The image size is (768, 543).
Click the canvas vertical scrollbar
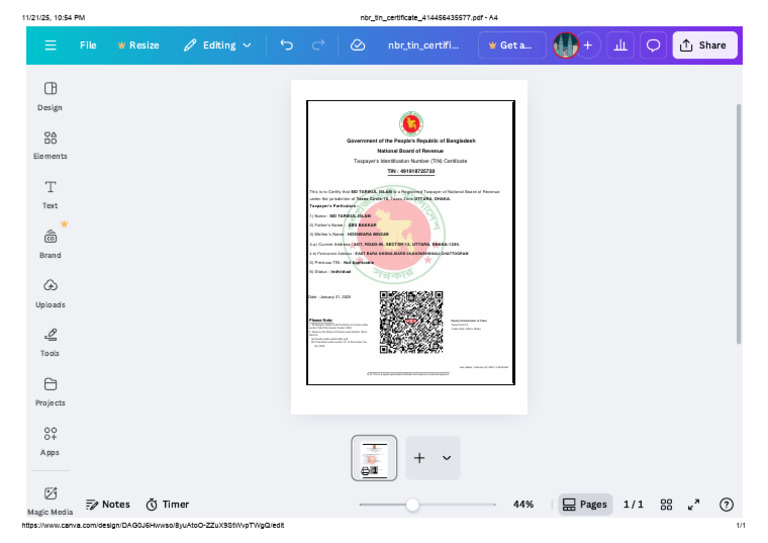pos(739,224)
